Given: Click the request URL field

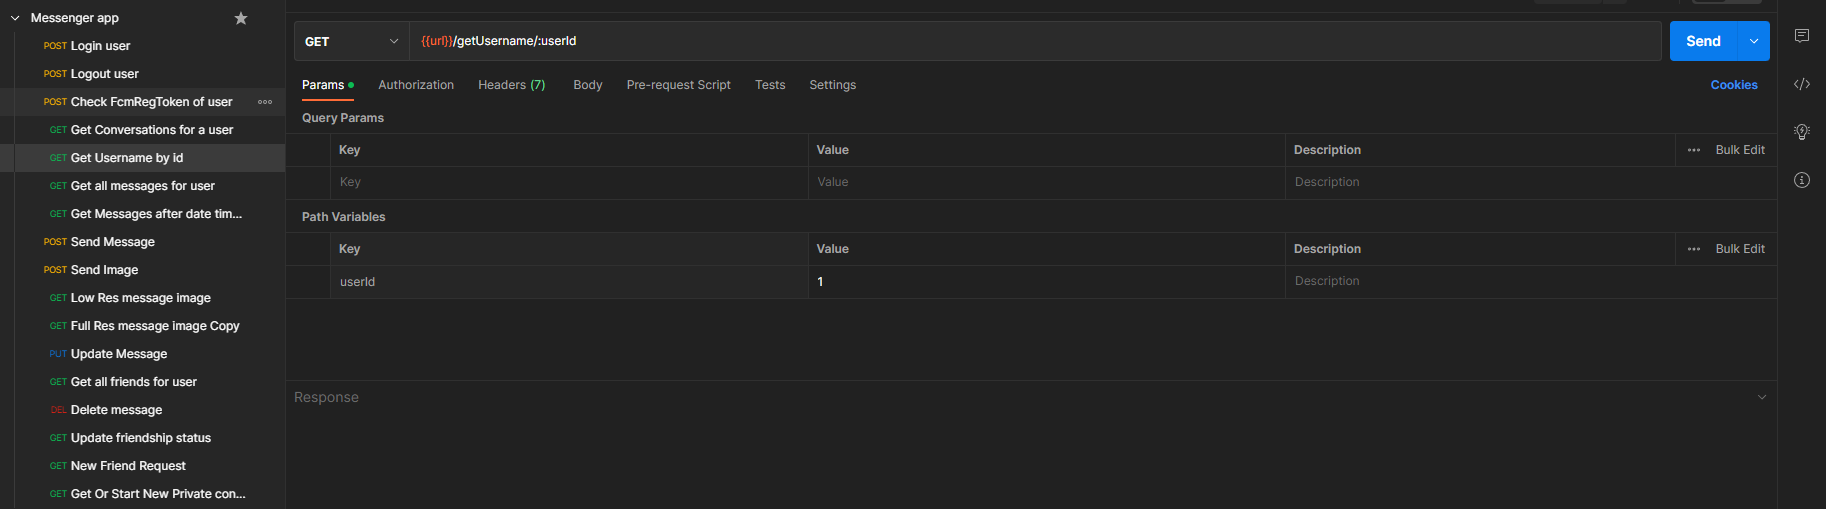Looking at the screenshot, I should coord(1035,41).
